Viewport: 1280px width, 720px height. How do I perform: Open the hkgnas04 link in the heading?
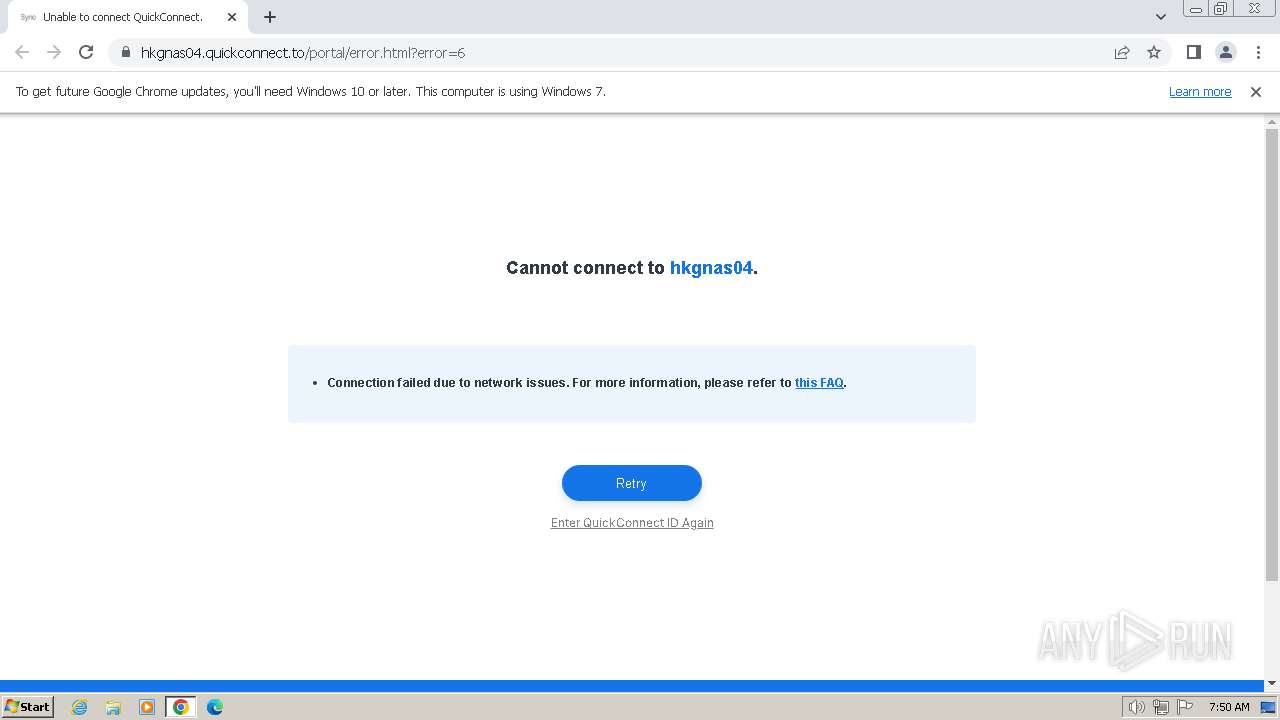(711, 267)
